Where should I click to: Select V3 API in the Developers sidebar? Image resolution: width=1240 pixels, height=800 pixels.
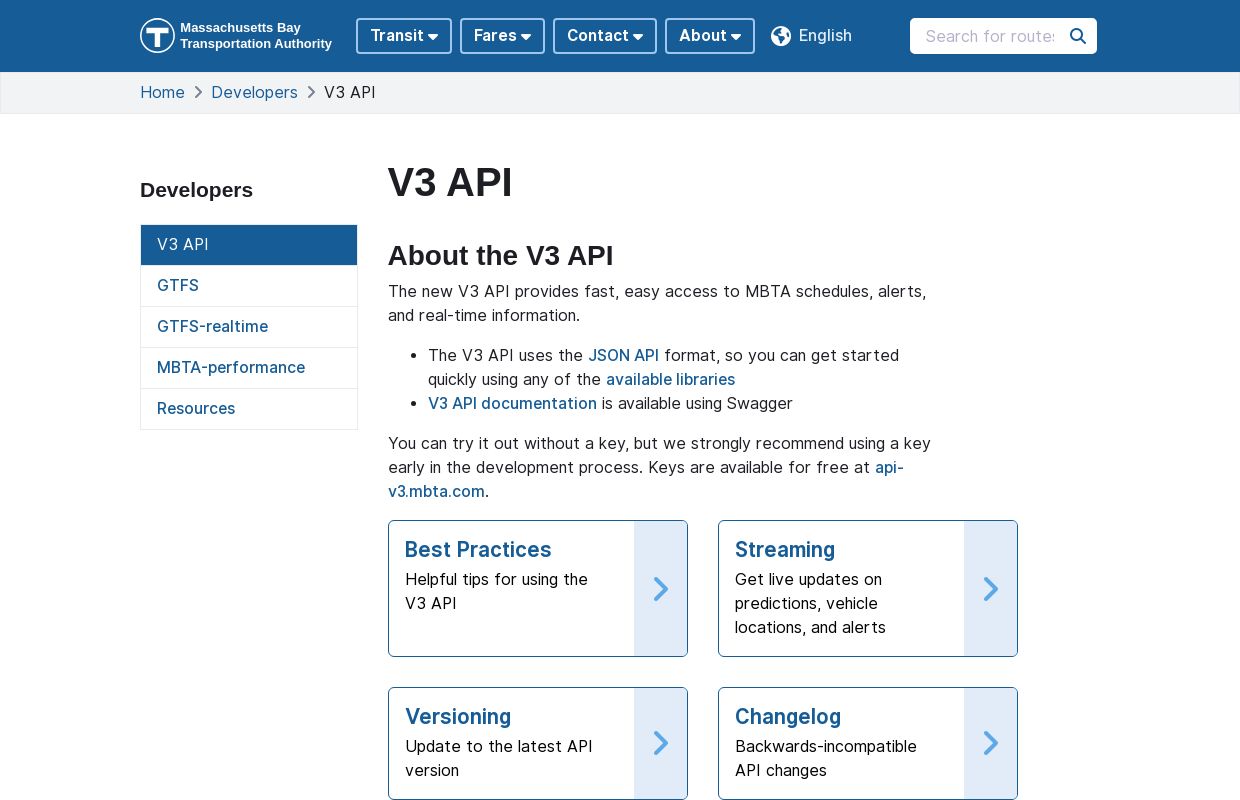tap(249, 245)
